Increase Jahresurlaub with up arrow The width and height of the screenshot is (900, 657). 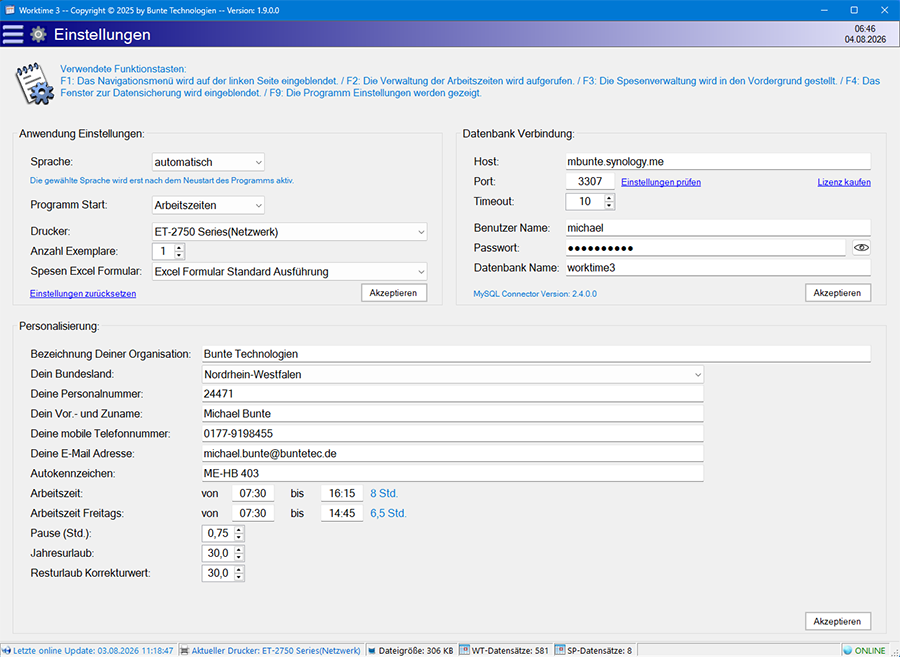pyautogui.click(x=239, y=550)
